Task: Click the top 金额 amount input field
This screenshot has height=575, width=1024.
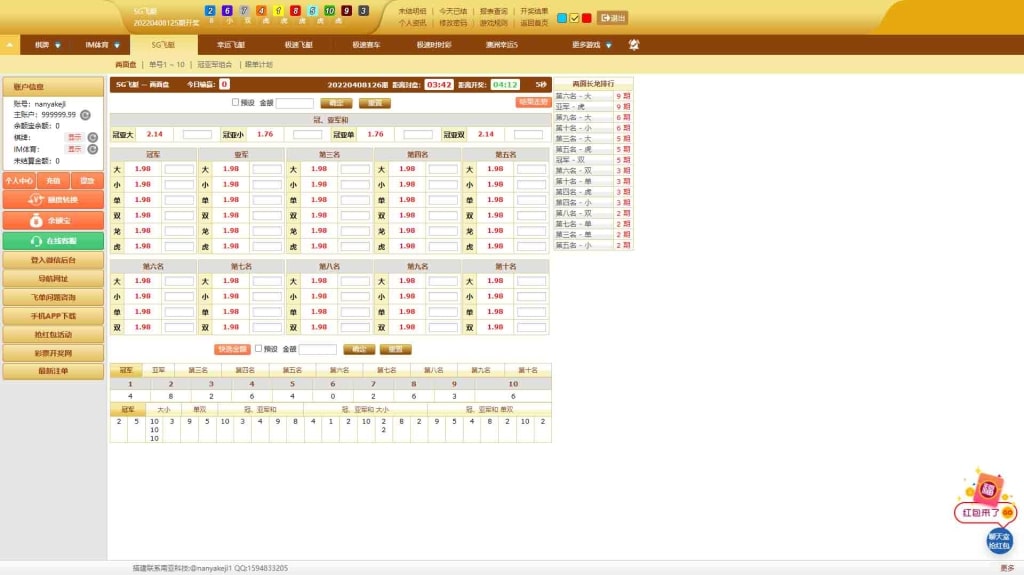Action: pos(295,103)
